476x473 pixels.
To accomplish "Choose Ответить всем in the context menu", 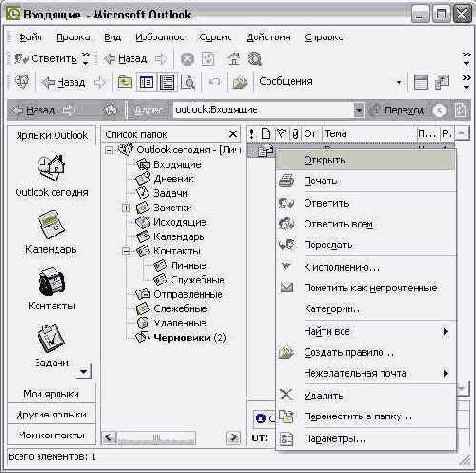I will (366, 224).
